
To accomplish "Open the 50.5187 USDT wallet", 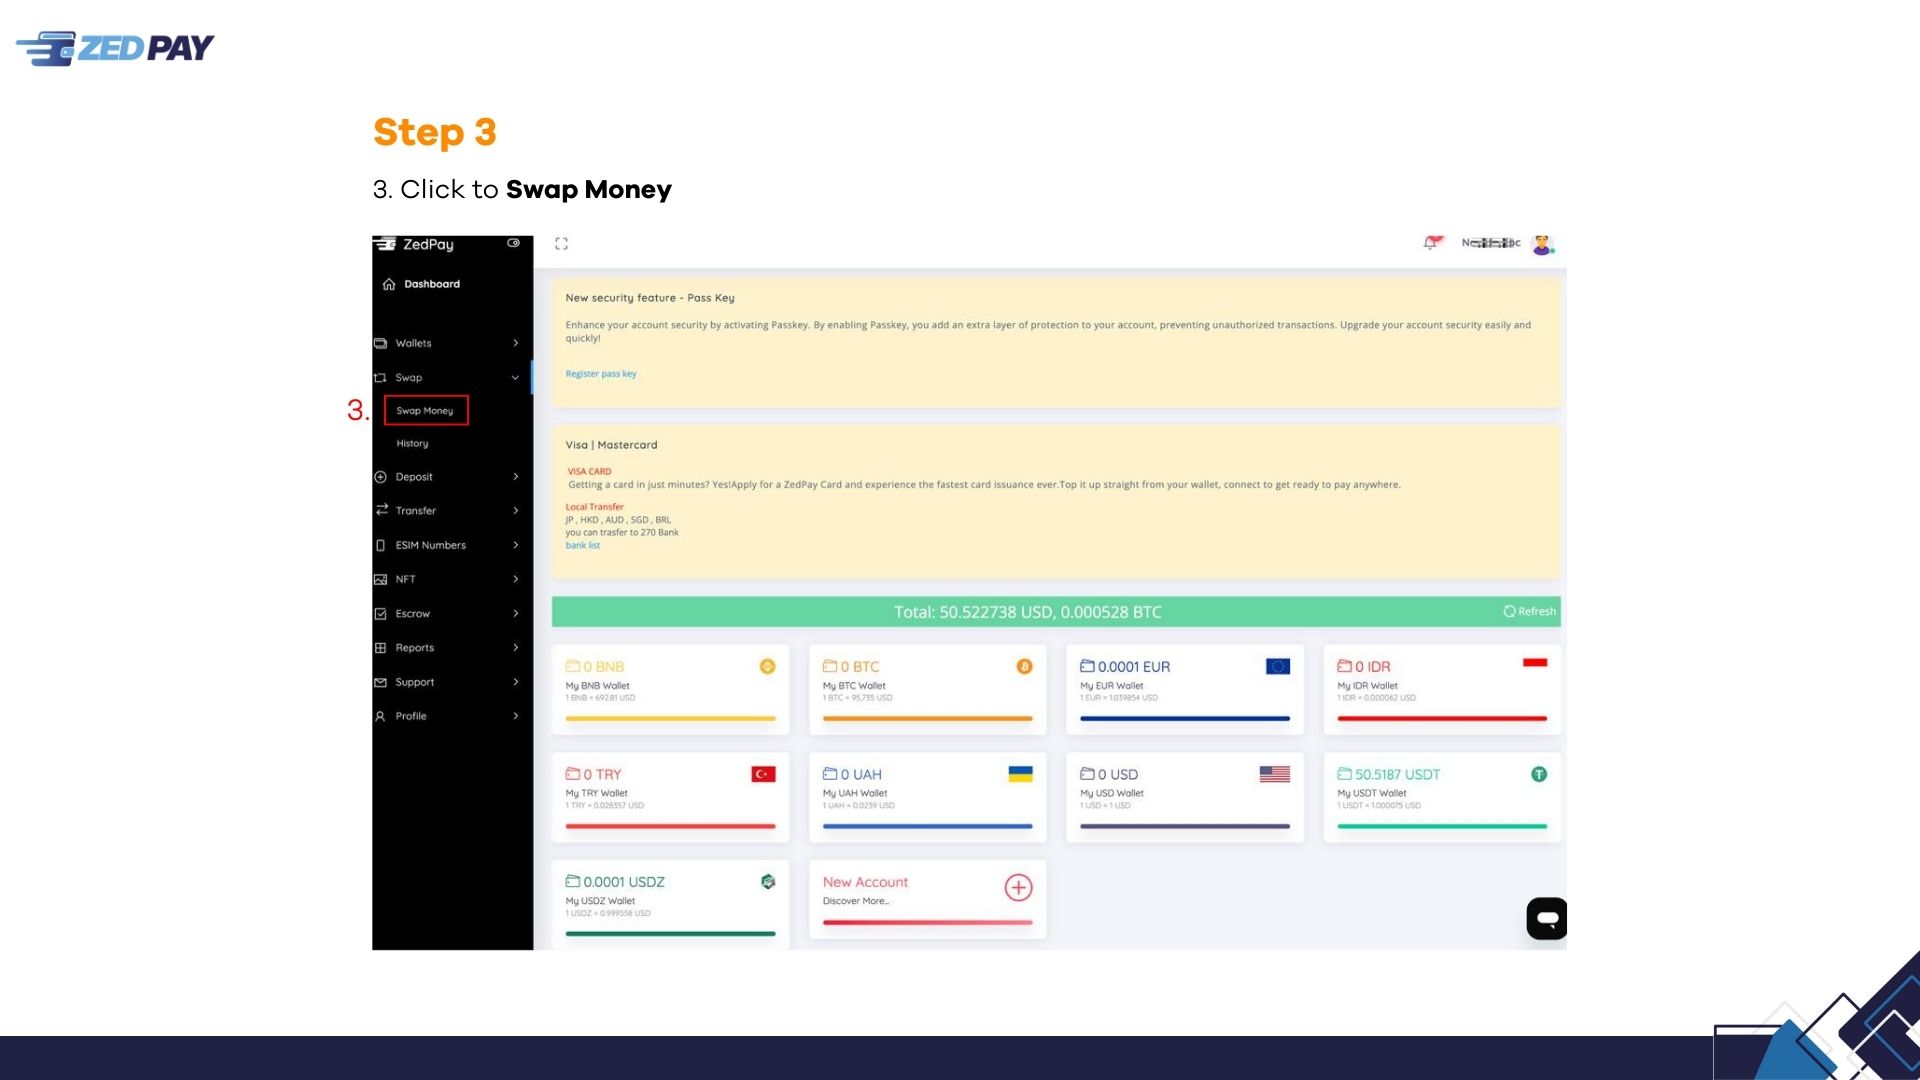I will coord(1442,798).
